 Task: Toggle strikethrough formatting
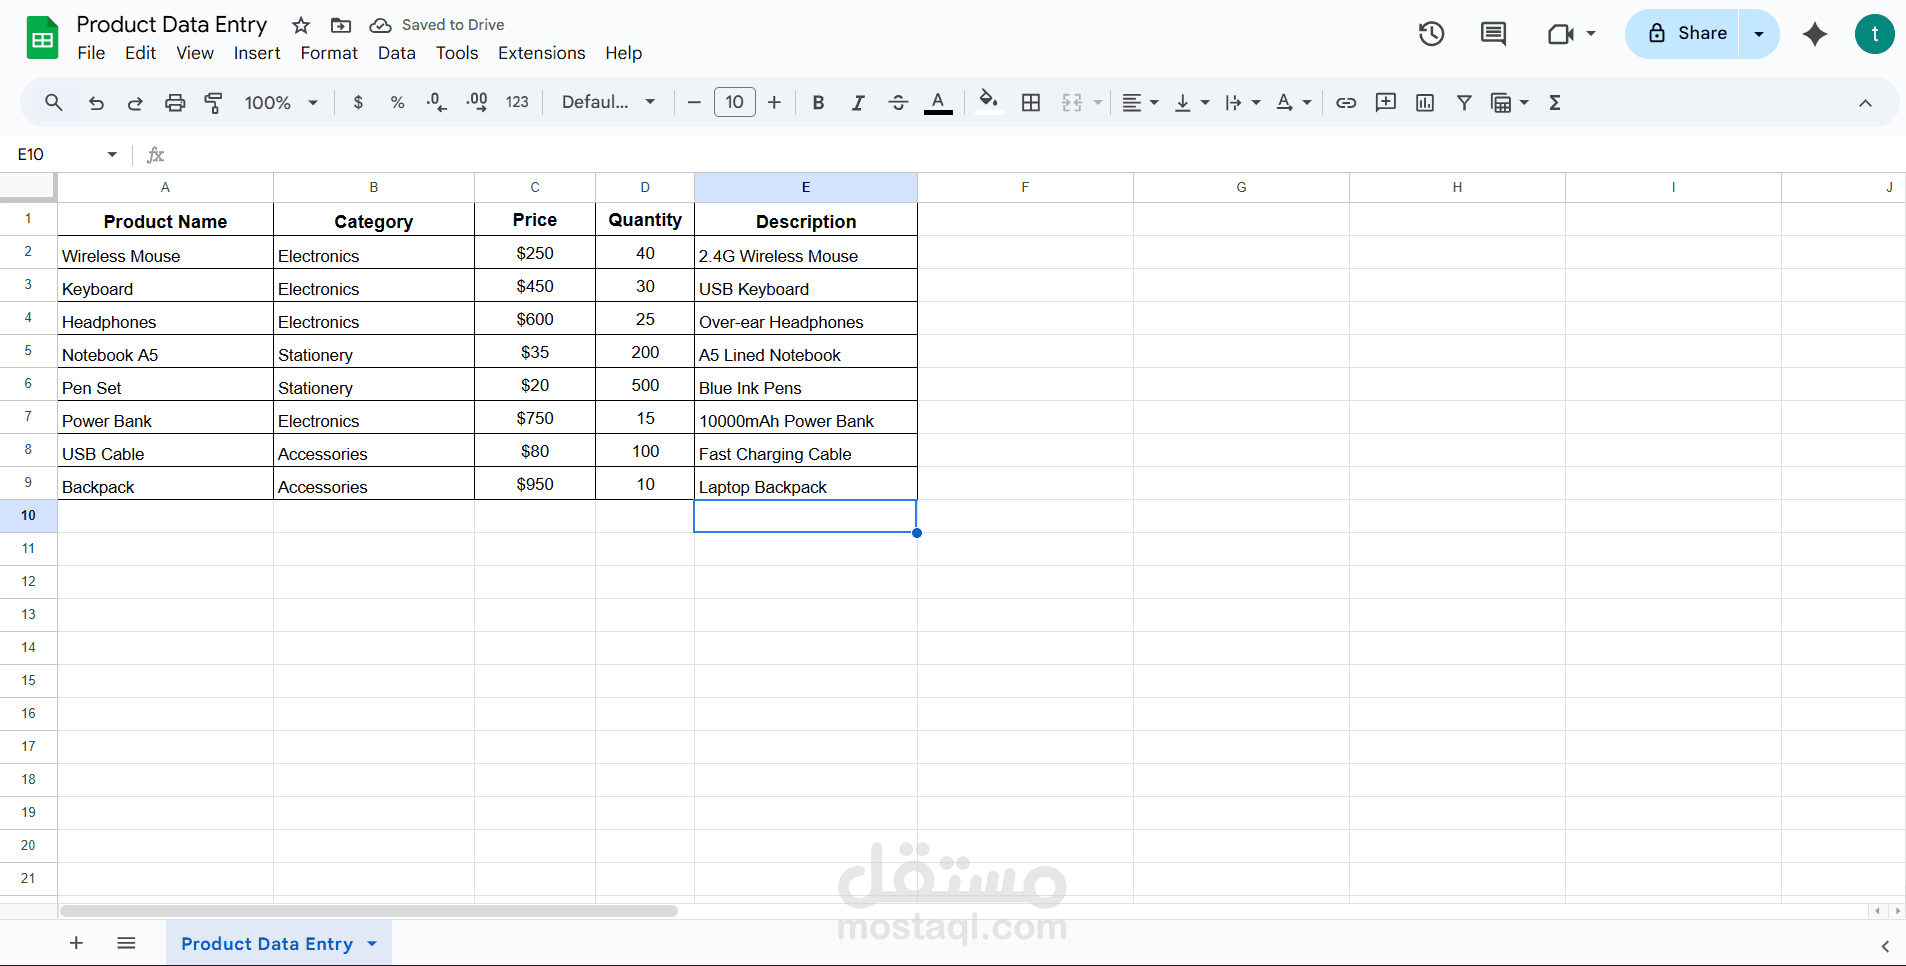(898, 102)
